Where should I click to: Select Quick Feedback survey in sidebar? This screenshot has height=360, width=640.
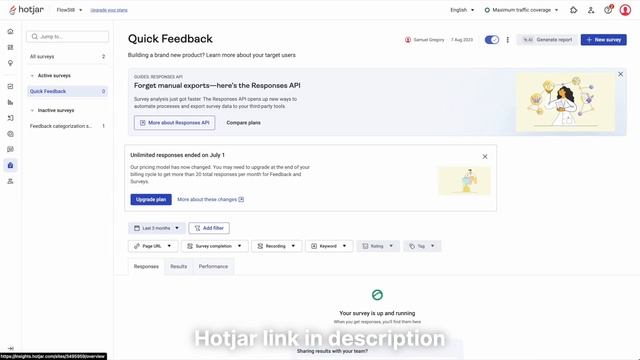[68, 91]
